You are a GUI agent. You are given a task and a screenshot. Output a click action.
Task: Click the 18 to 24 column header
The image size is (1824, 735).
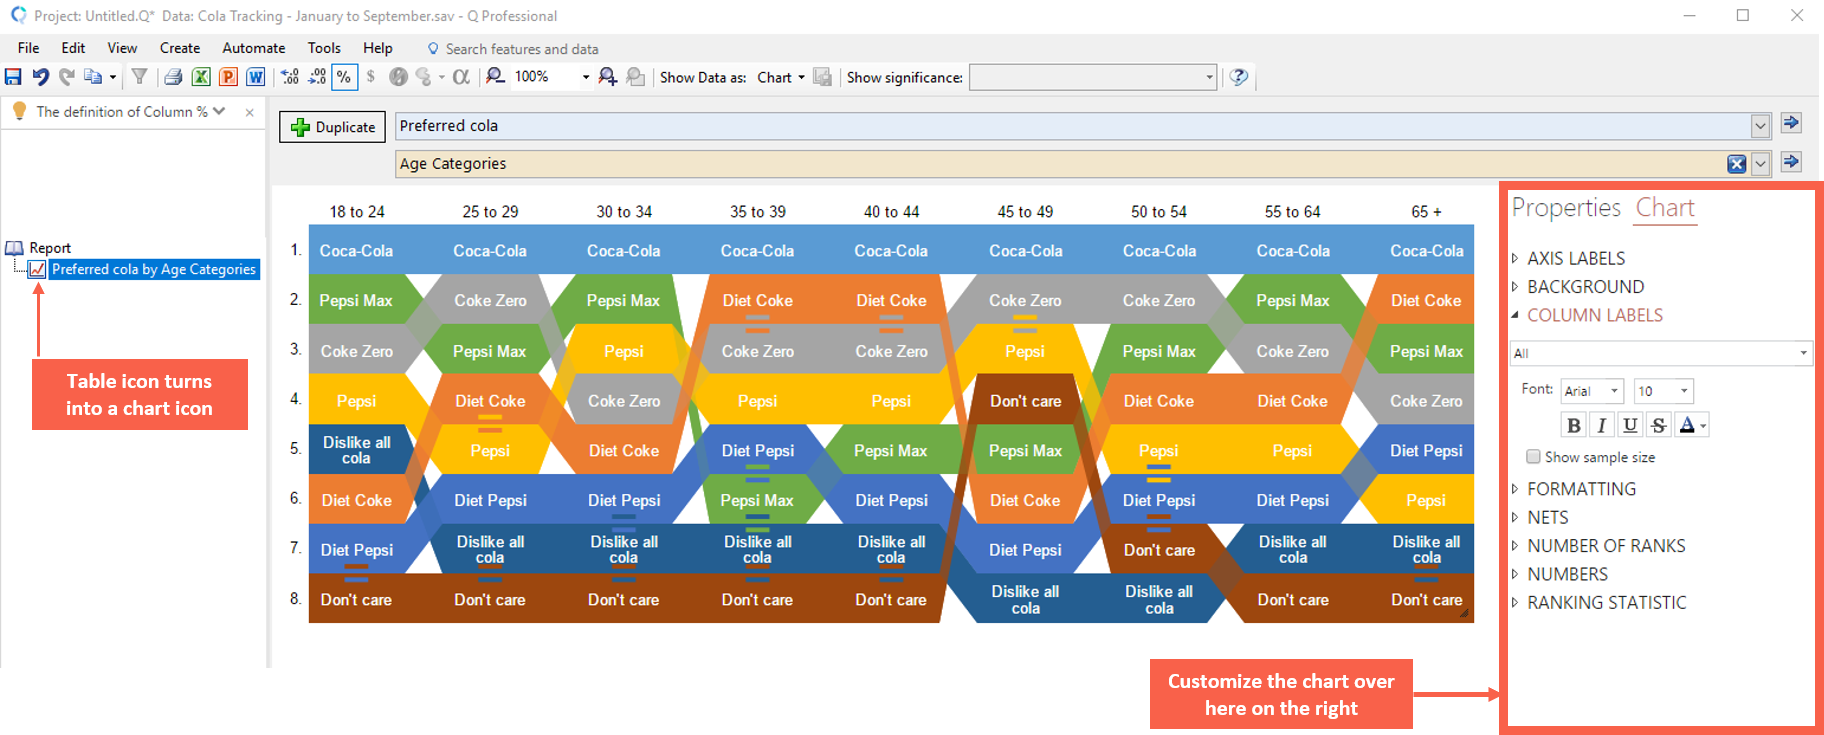click(357, 212)
